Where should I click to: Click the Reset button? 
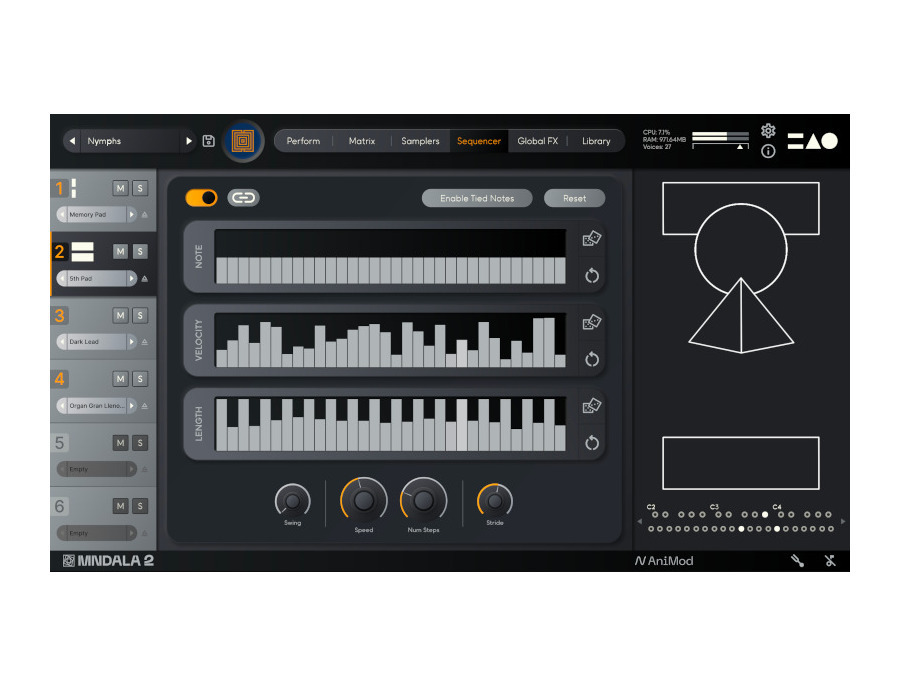pos(575,199)
